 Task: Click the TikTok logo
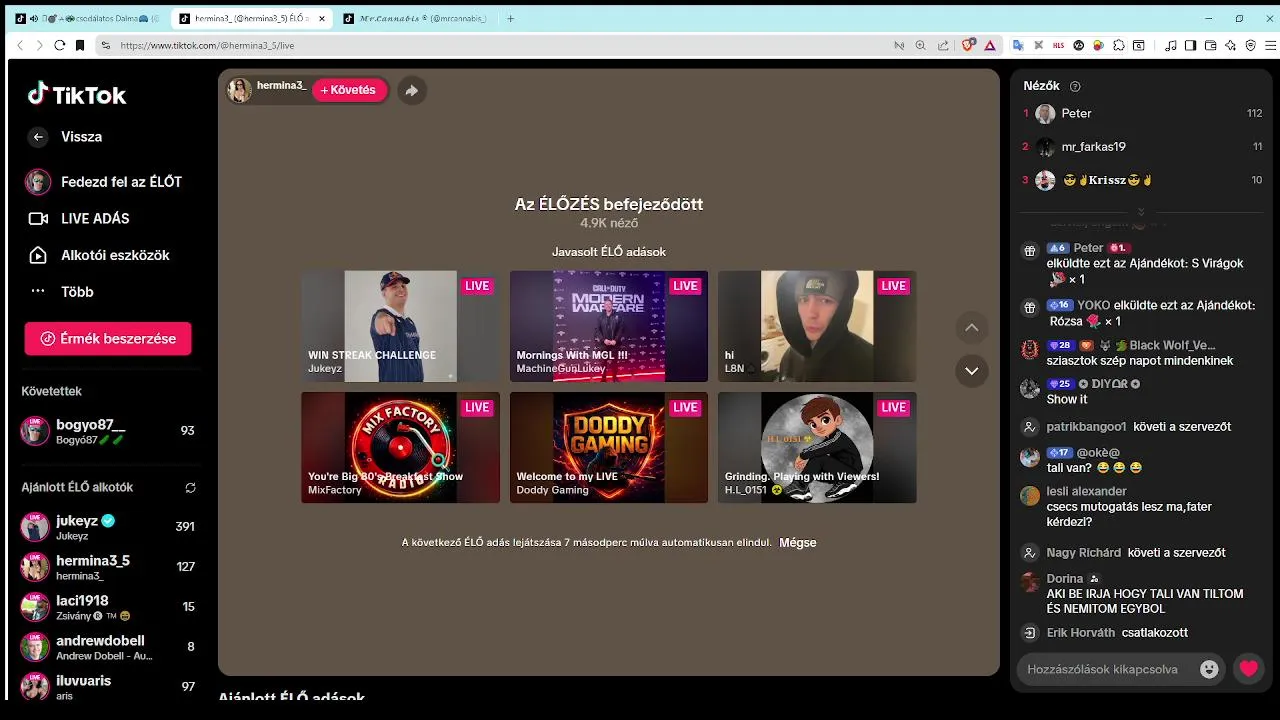pos(77,95)
